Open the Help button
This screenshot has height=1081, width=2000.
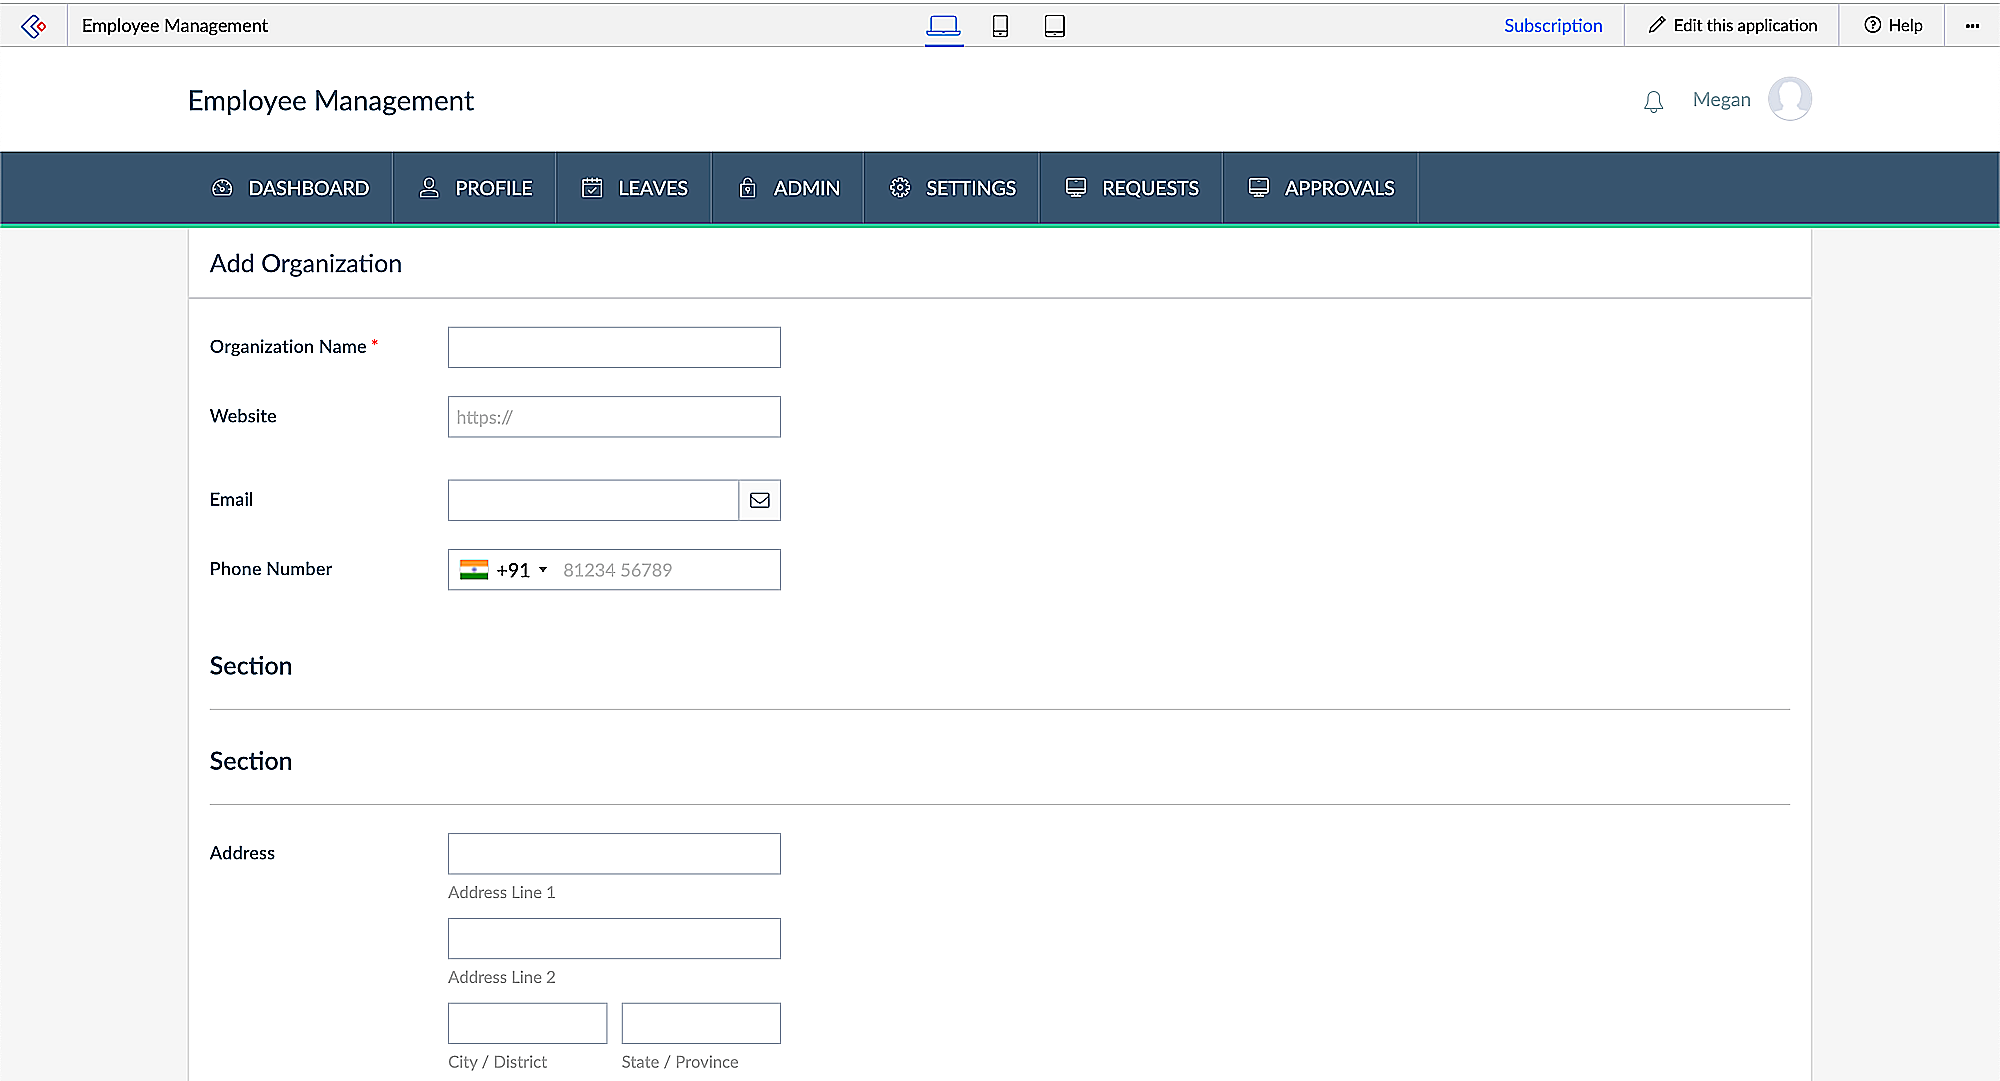pos(1893,26)
